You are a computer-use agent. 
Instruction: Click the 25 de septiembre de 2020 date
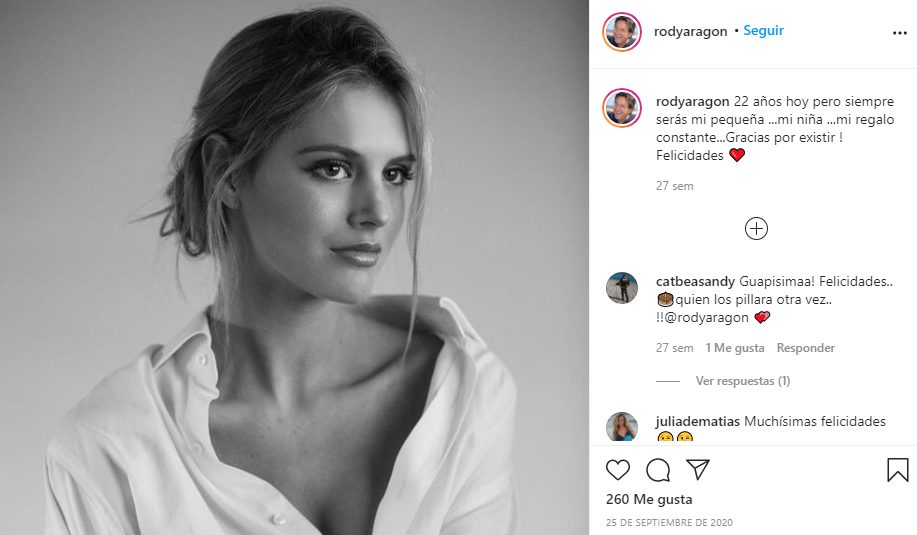tap(660, 522)
